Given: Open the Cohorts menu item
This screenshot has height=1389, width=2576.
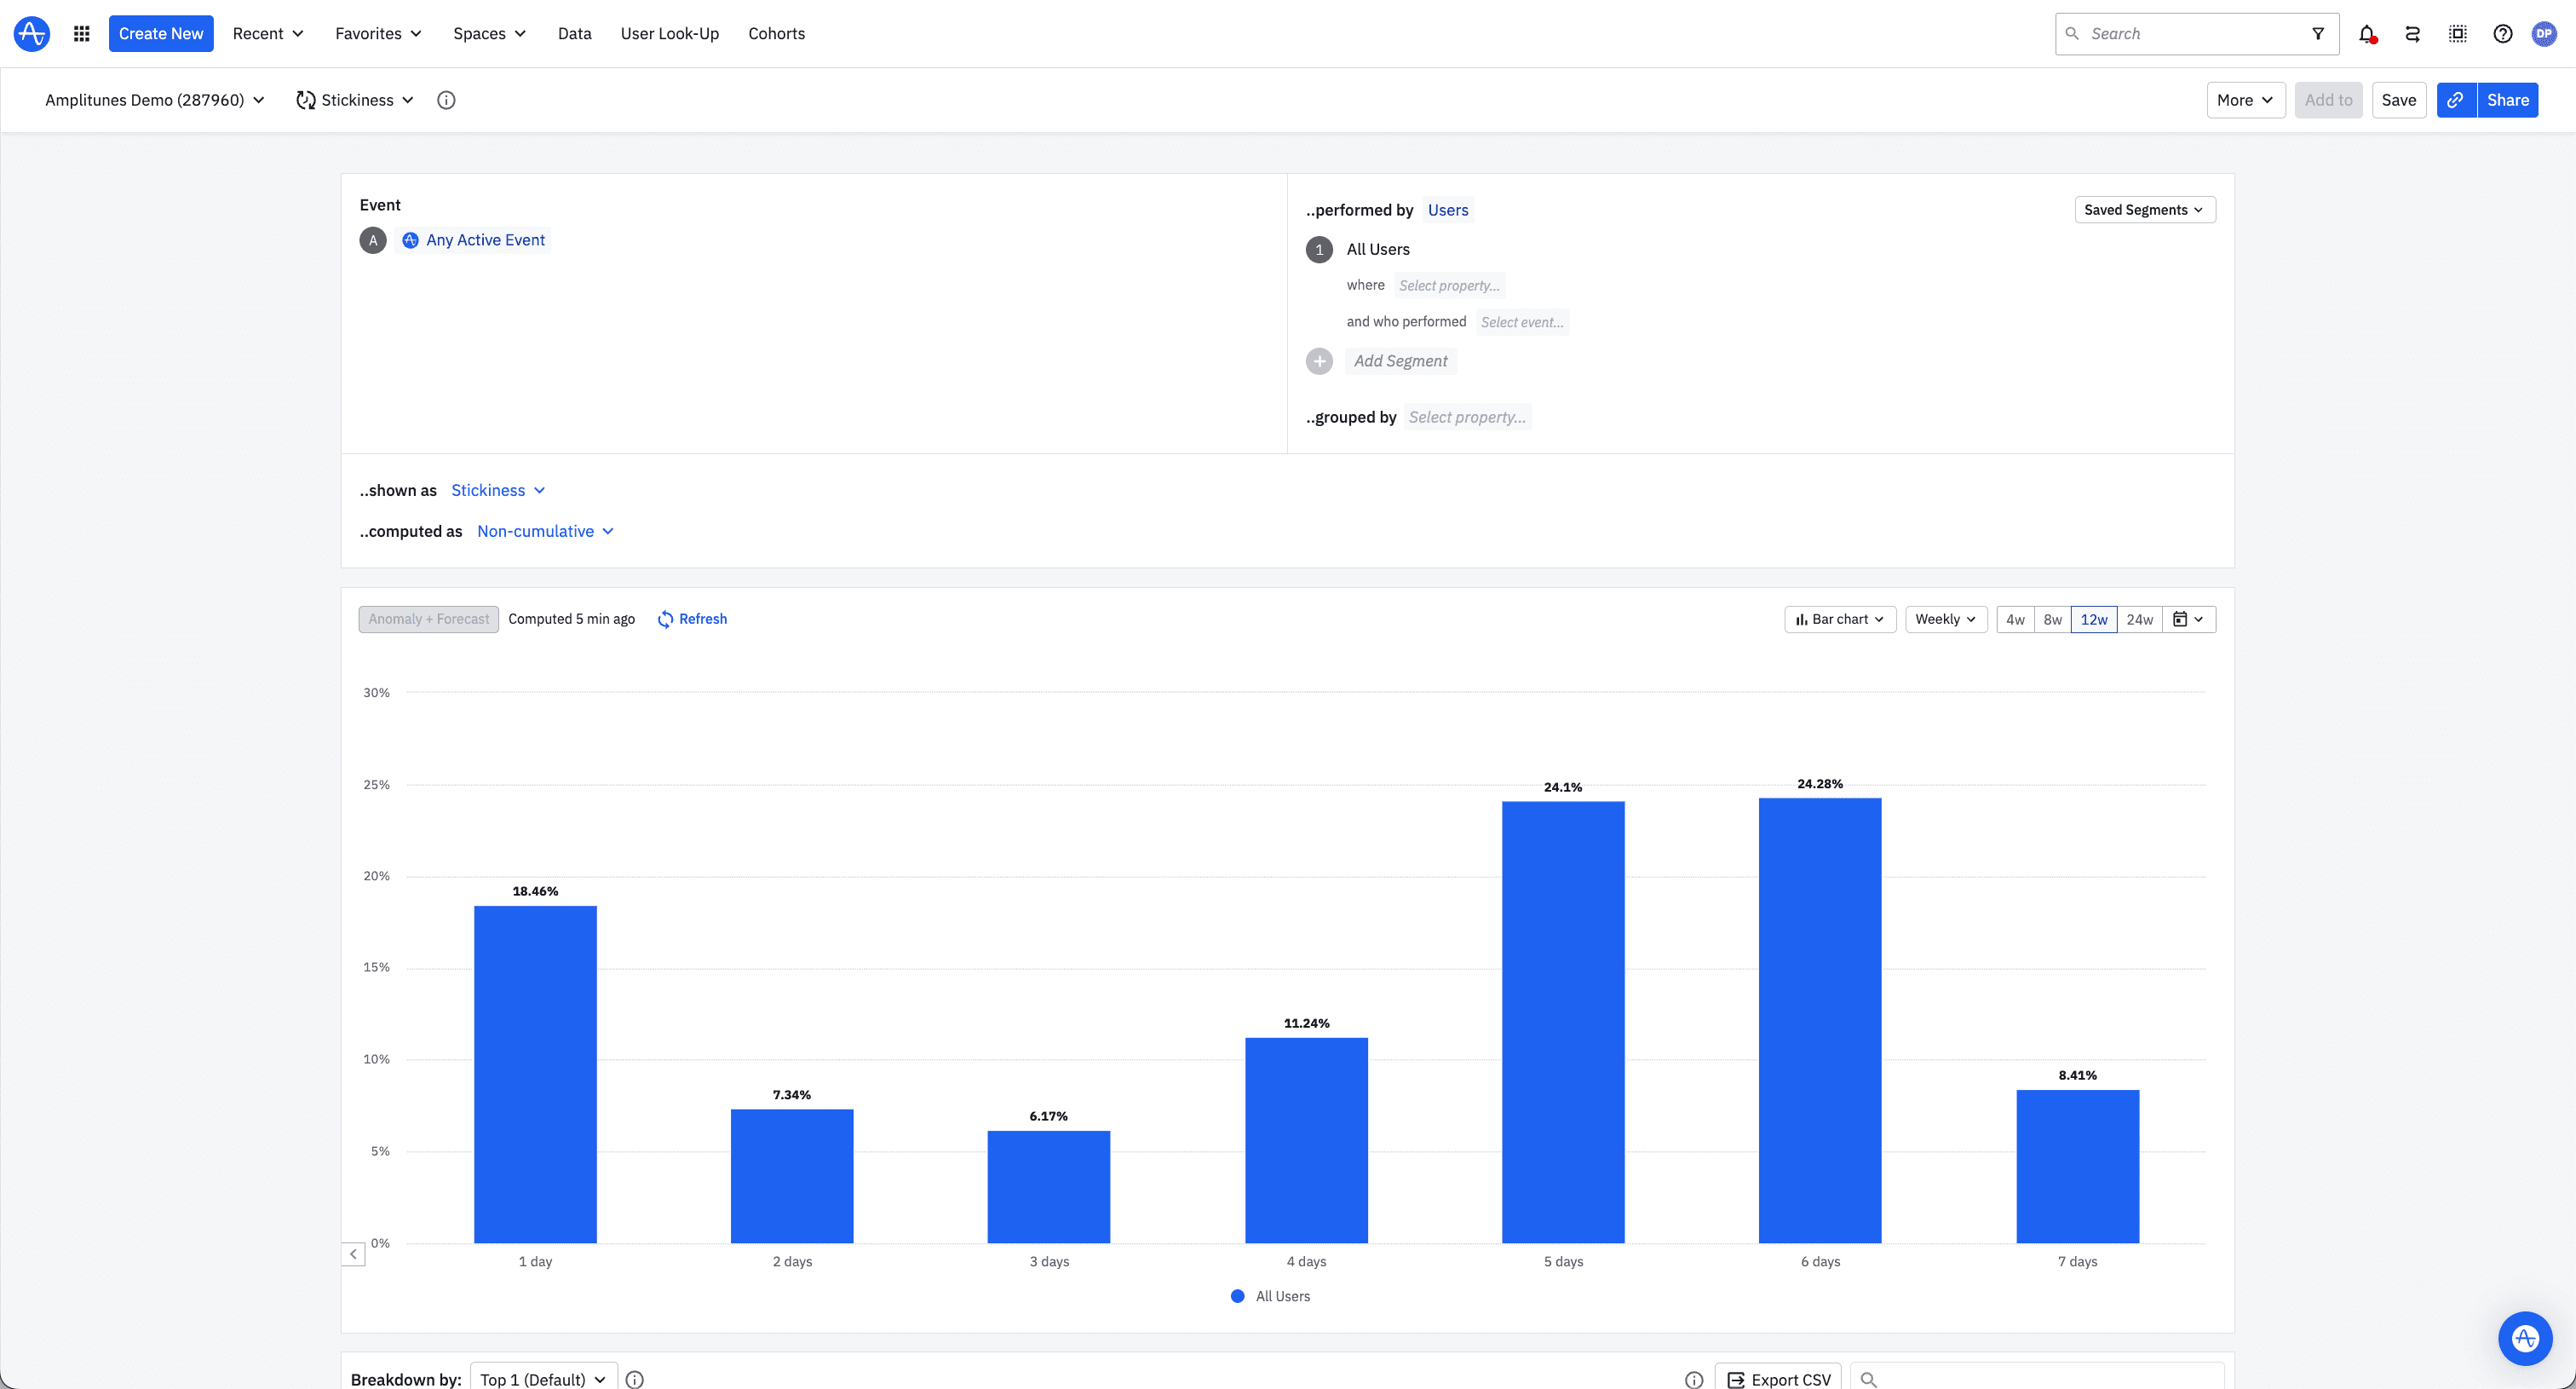Looking at the screenshot, I should click(776, 33).
